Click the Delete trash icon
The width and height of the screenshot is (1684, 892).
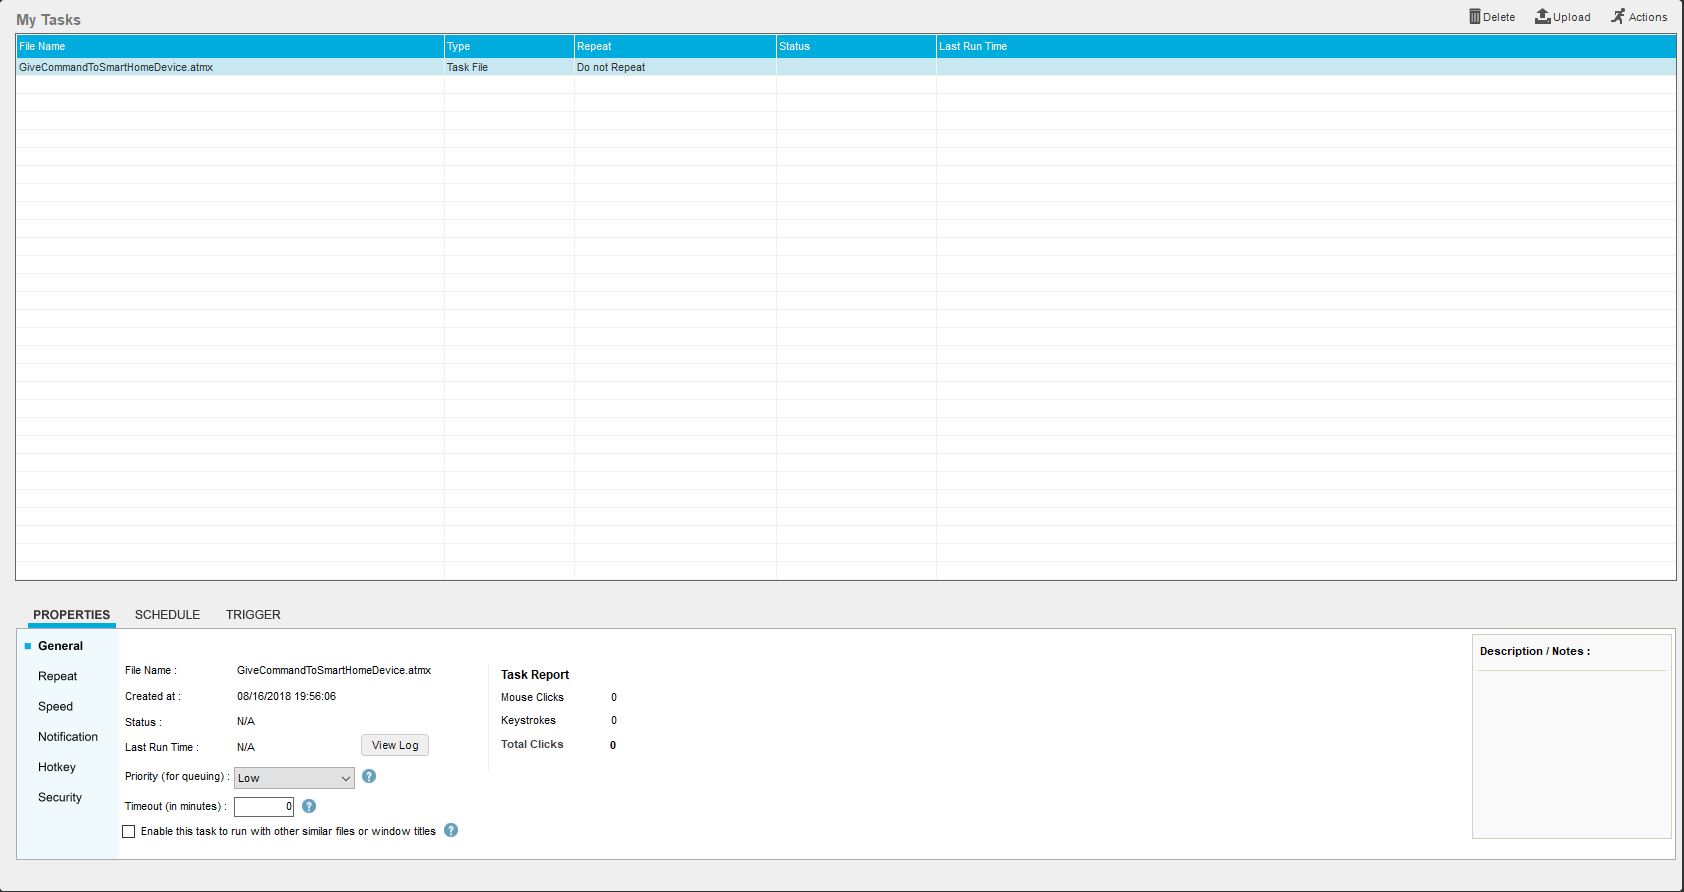pyautogui.click(x=1474, y=17)
